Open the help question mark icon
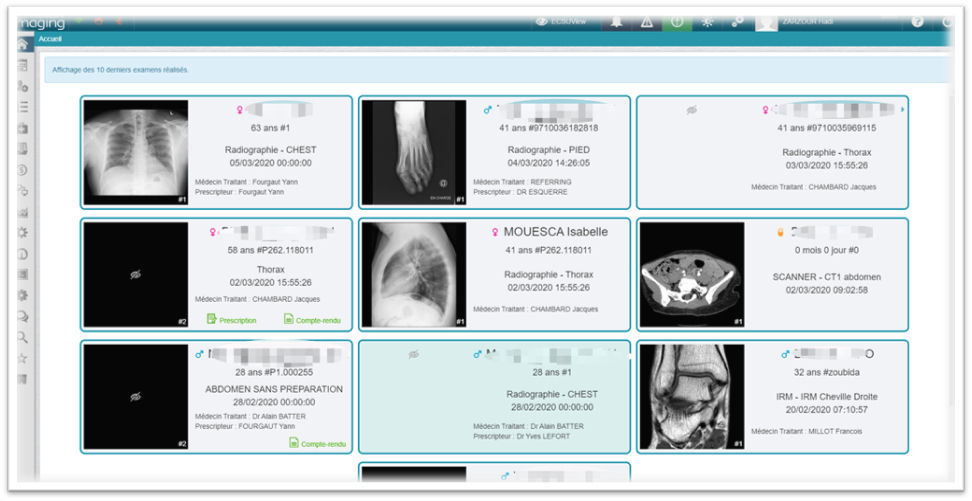Image resolution: width=972 pixels, height=501 pixels. coord(917,22)
